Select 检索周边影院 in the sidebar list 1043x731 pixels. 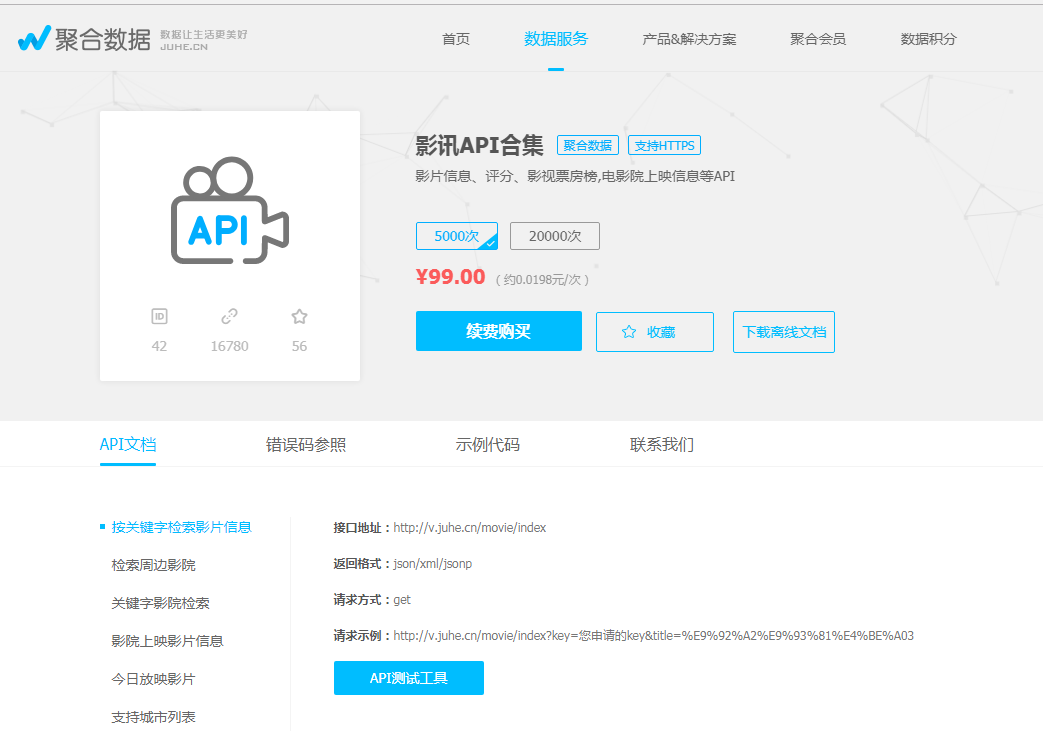154,565
